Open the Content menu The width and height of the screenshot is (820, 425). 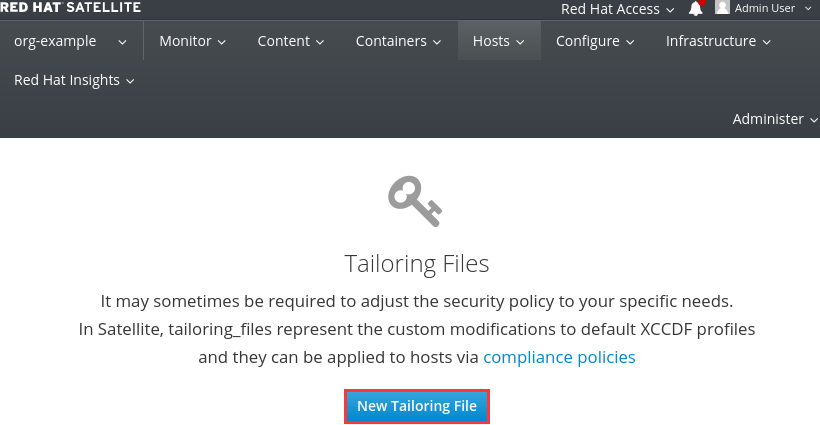(x=290, y=41)
